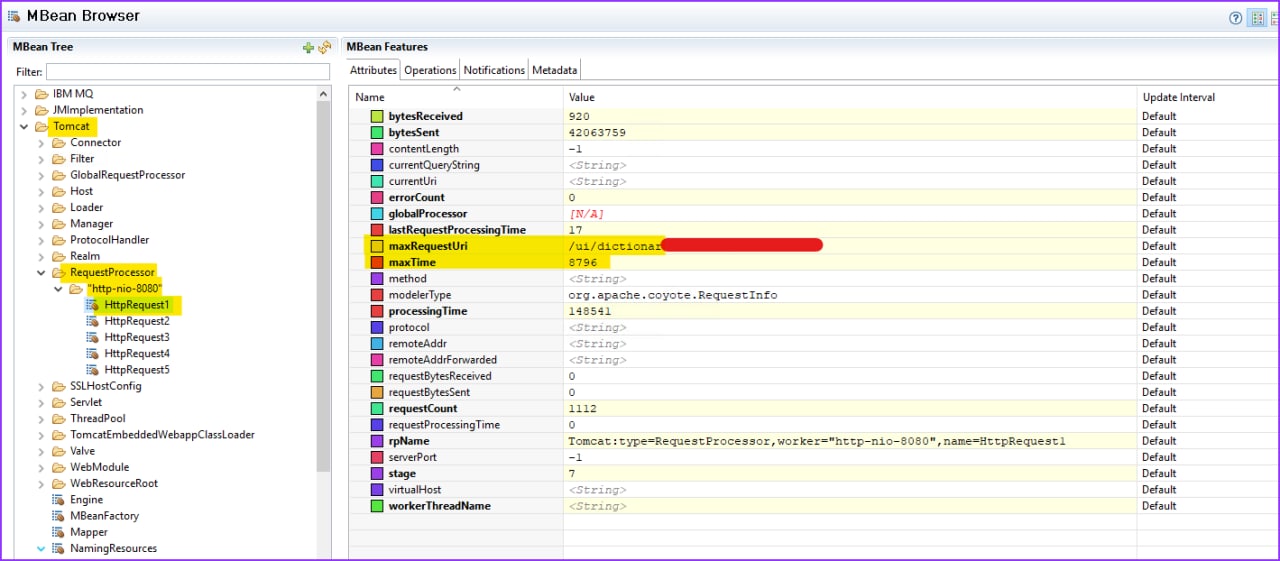Click the ThreadPool folder icon

click(58, 418)
